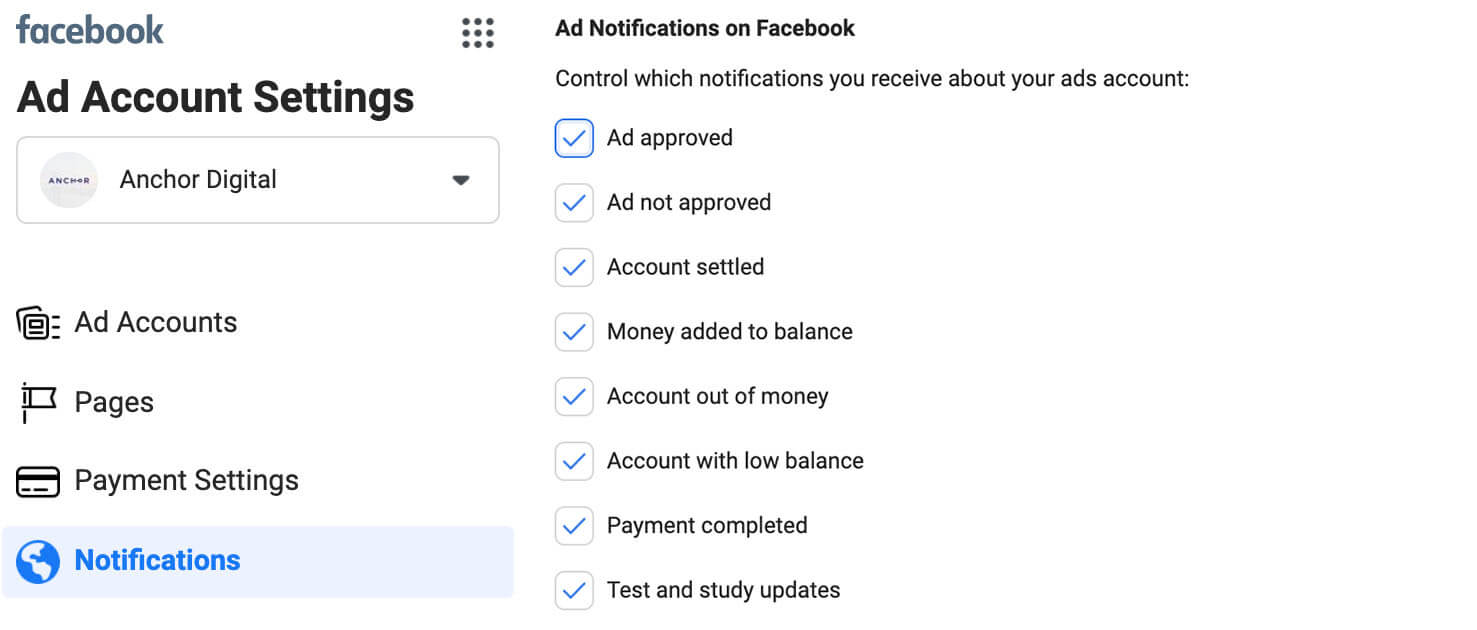Open the Pages settings page
The image size is (1477, 630).
pyautogui.click(x=113, y=401)
